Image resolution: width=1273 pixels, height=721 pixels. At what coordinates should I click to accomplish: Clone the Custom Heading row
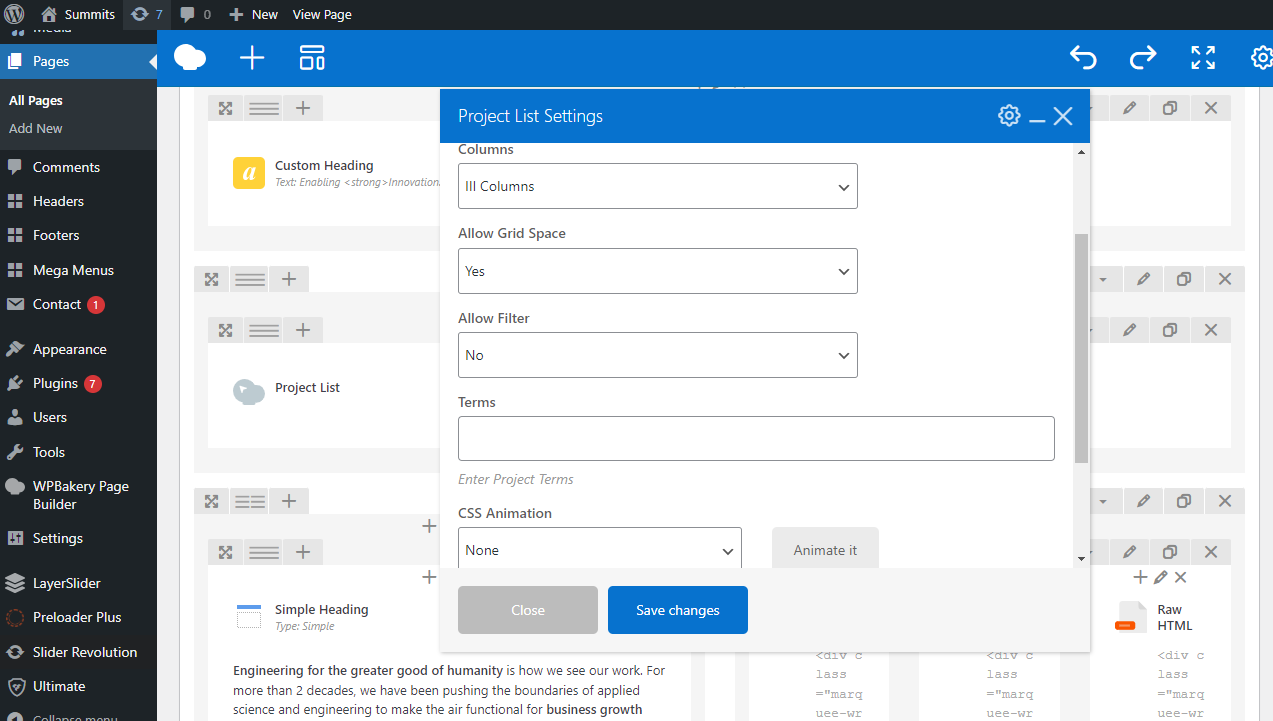tap(1170, 108)
